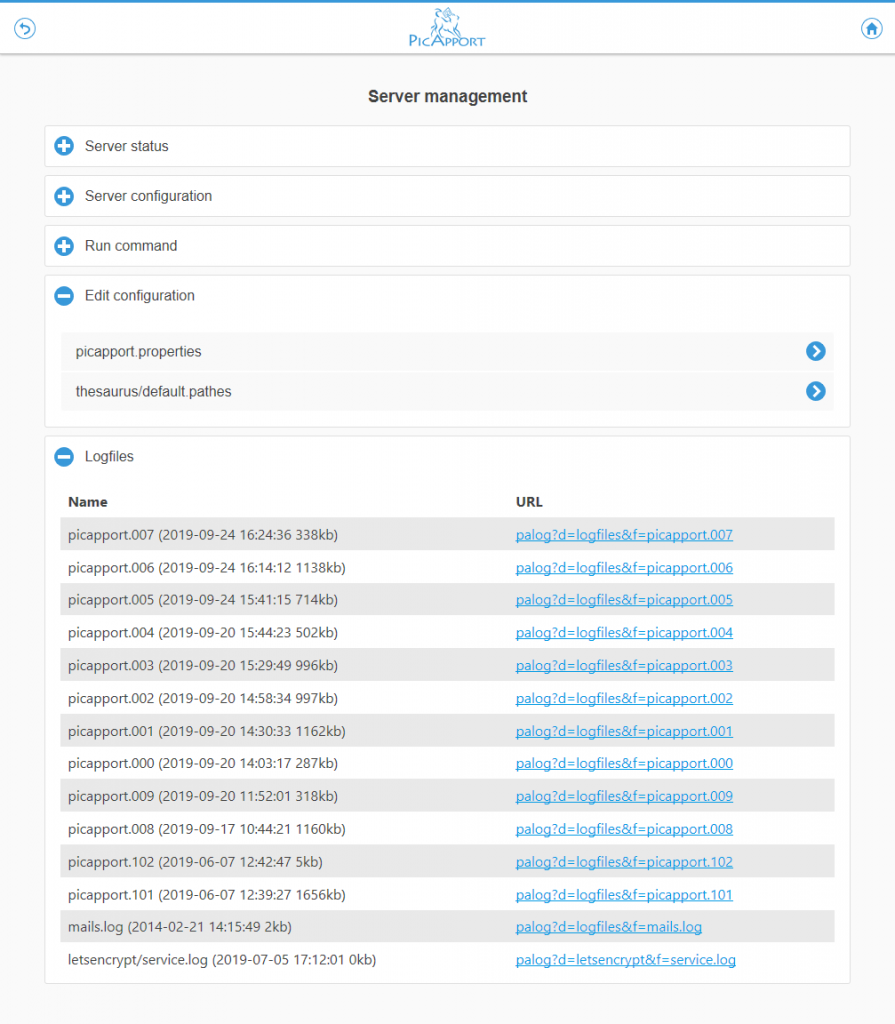This screenshot has width=895, height=1024.
Task: Click the arrow icon beside picapport.properties
Action: 816,351
